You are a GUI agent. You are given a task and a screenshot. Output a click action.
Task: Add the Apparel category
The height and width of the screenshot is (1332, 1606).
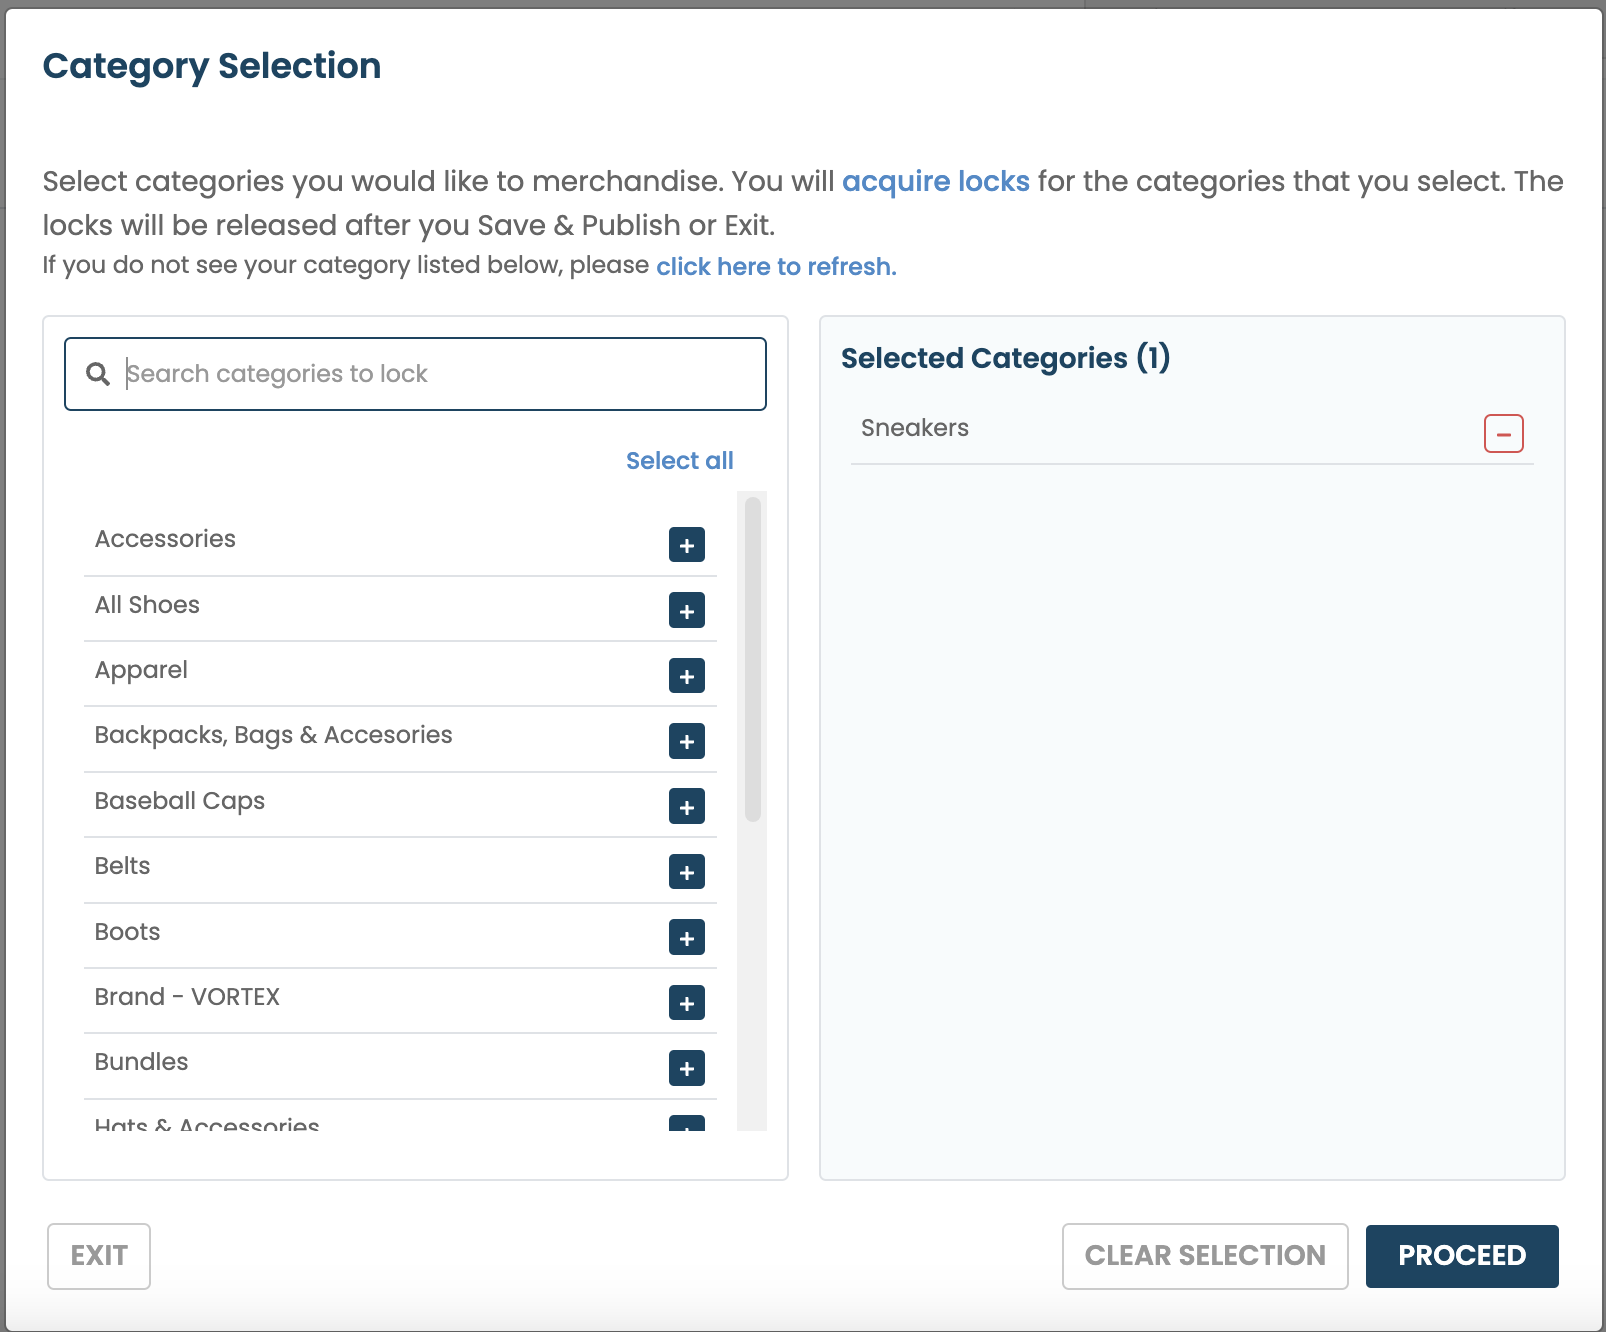coord(686,676)
